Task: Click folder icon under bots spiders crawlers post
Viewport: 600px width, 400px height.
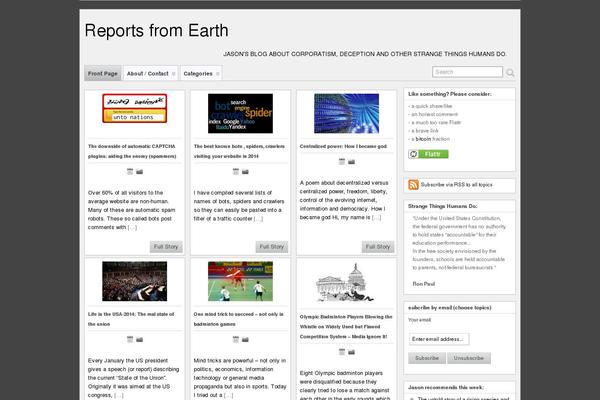Action: tap(245, 171)
